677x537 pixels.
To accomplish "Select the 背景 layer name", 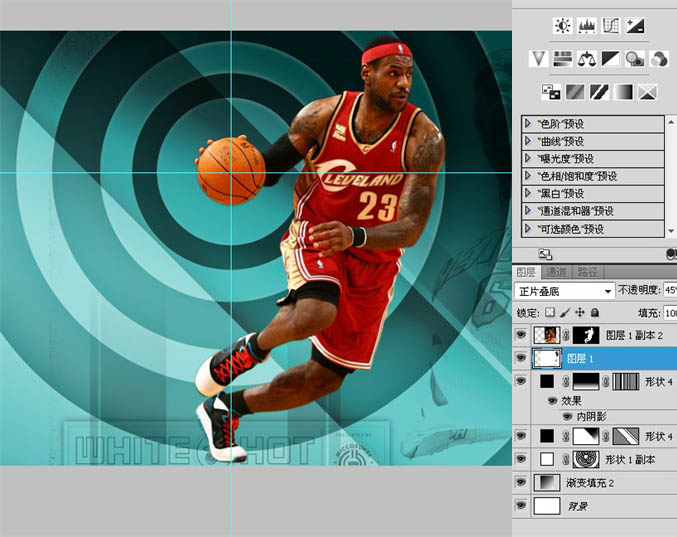I will click(578, 506).
